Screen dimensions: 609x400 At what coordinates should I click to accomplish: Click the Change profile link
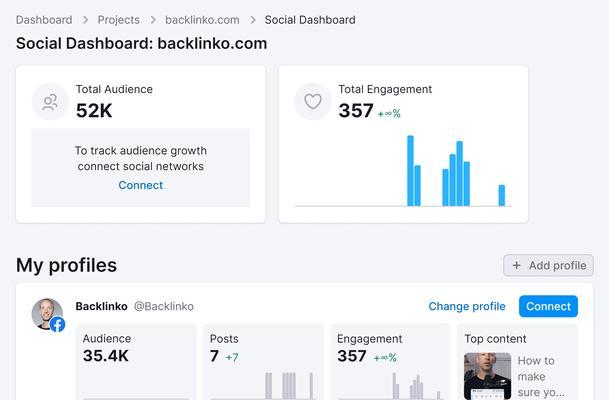coord(467,306)
